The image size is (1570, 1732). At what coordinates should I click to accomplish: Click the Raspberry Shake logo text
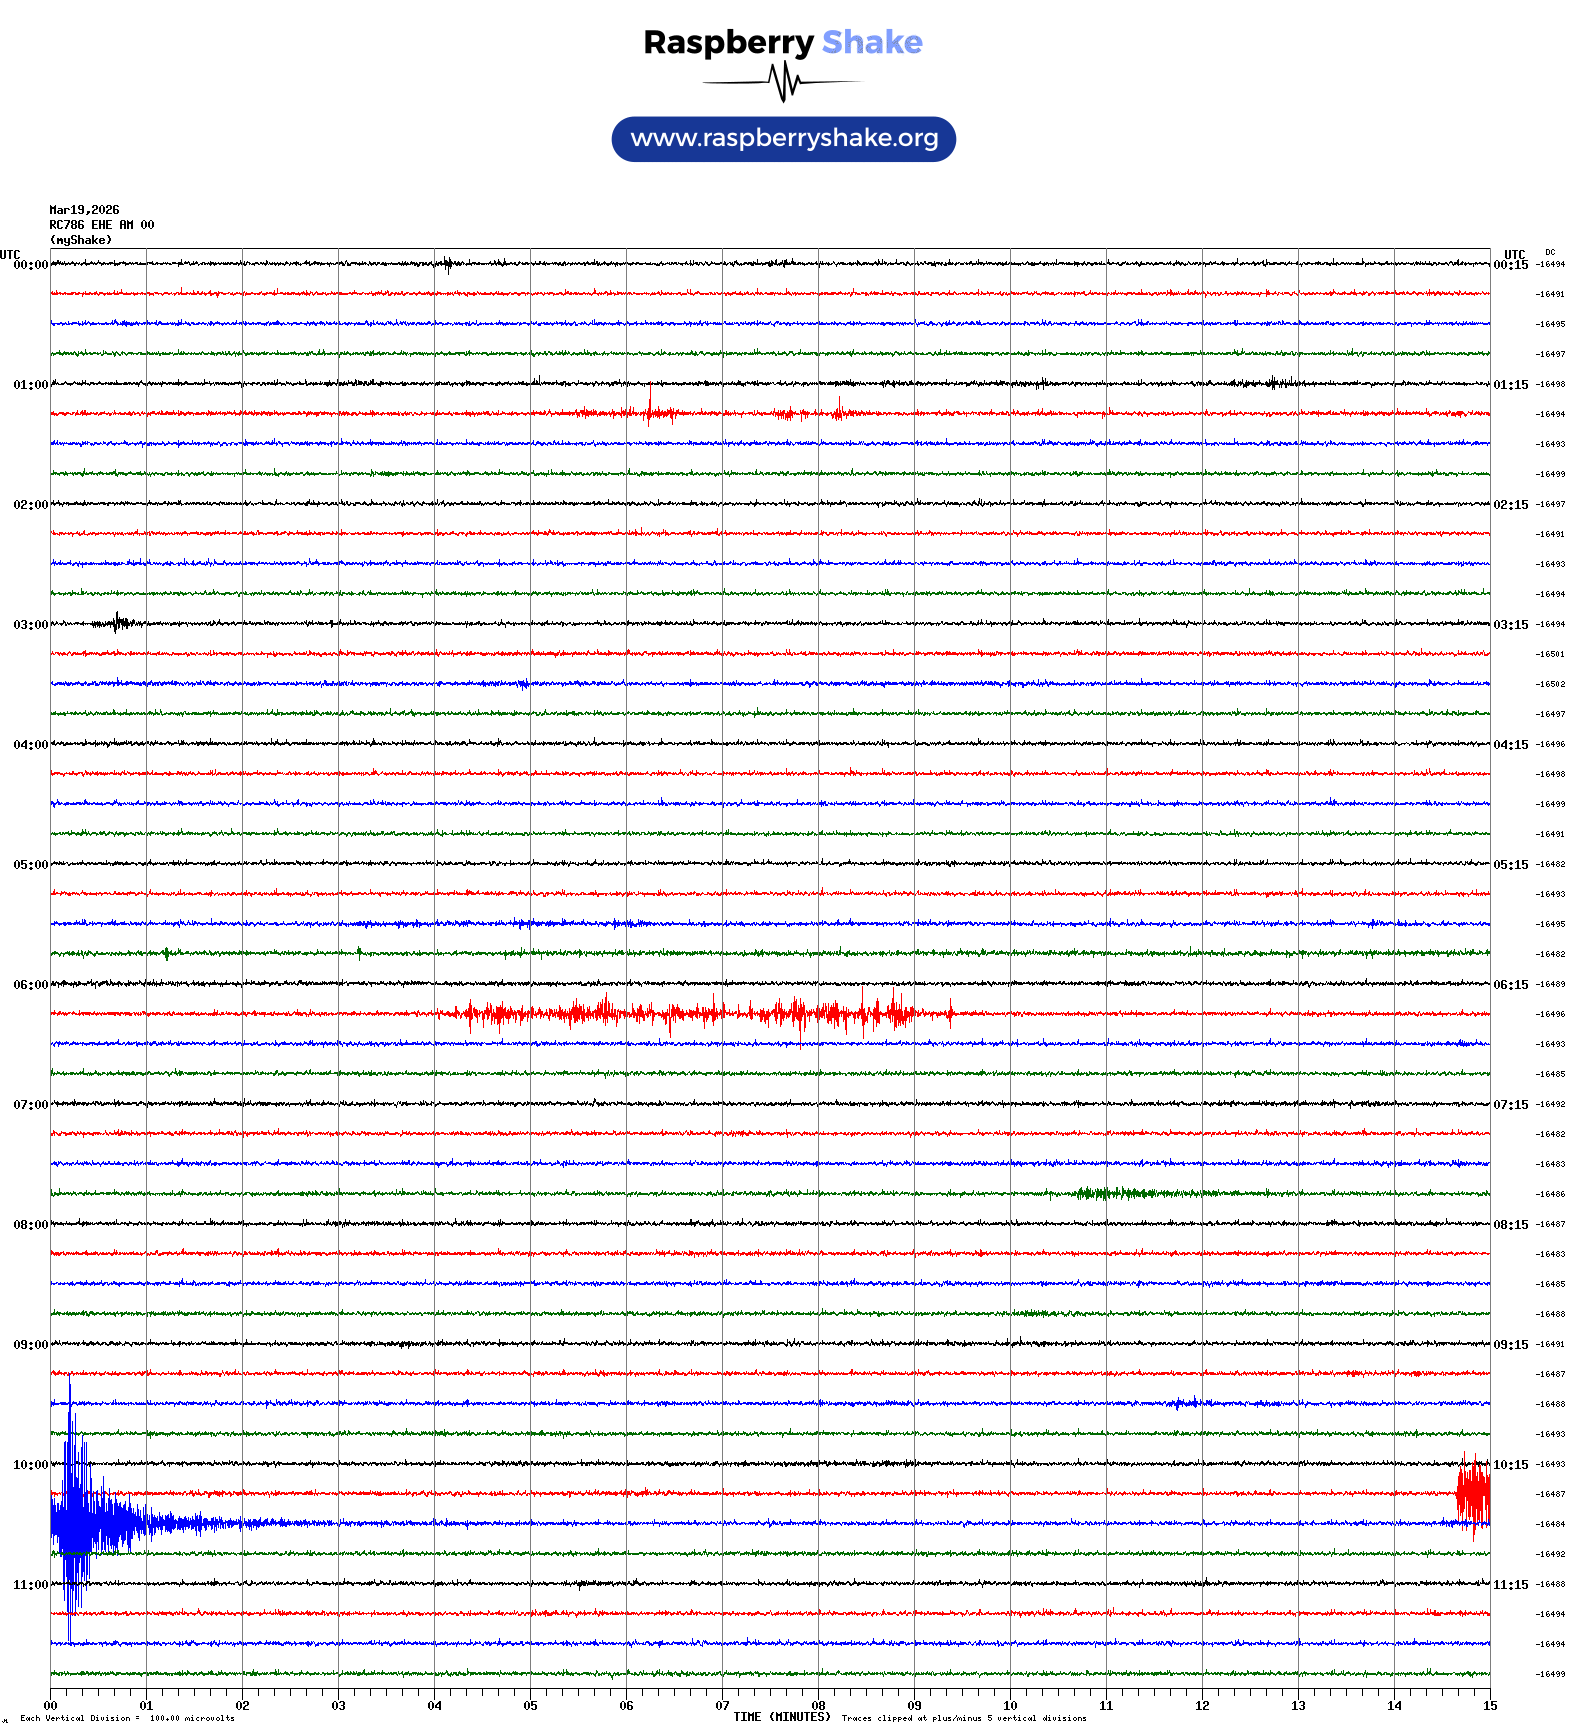pyautogui.click(x=782, y=42)
